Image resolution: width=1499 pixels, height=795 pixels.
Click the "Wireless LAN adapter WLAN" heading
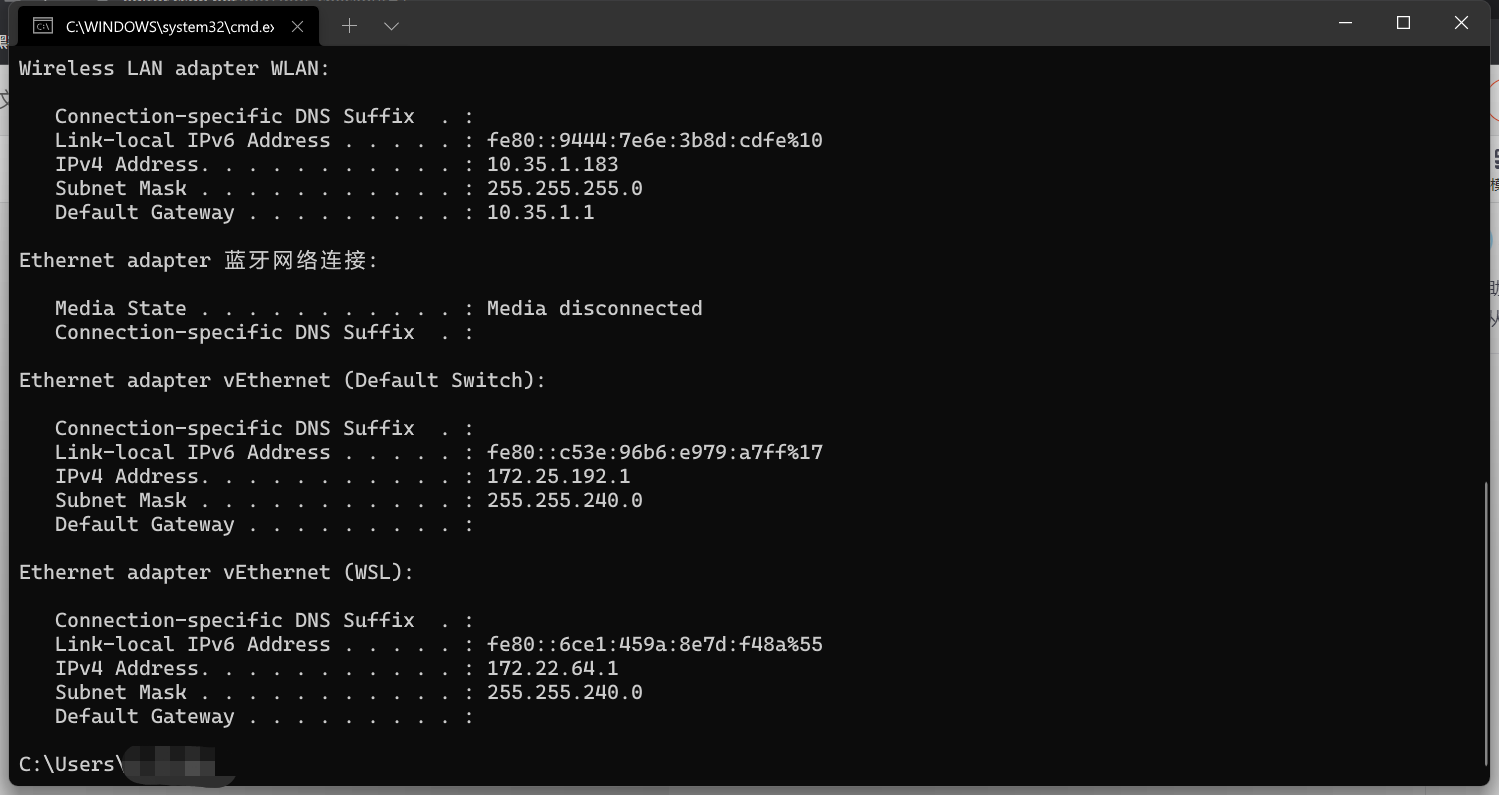(x=174, y=69)
